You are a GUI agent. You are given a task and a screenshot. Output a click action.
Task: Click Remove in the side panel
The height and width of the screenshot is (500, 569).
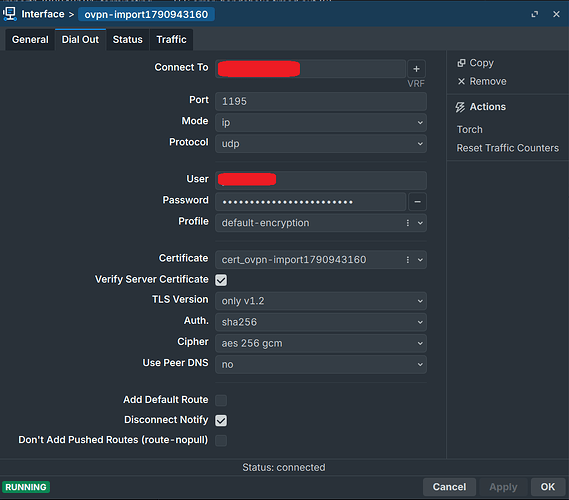coord(488,81)
